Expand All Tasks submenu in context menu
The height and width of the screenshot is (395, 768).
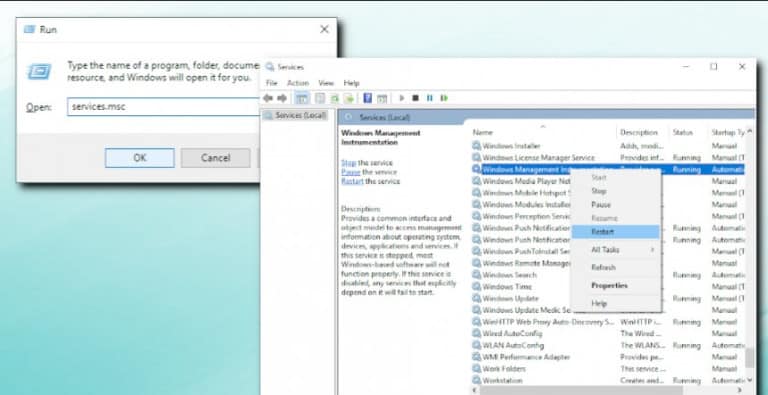tap(617, 250)
